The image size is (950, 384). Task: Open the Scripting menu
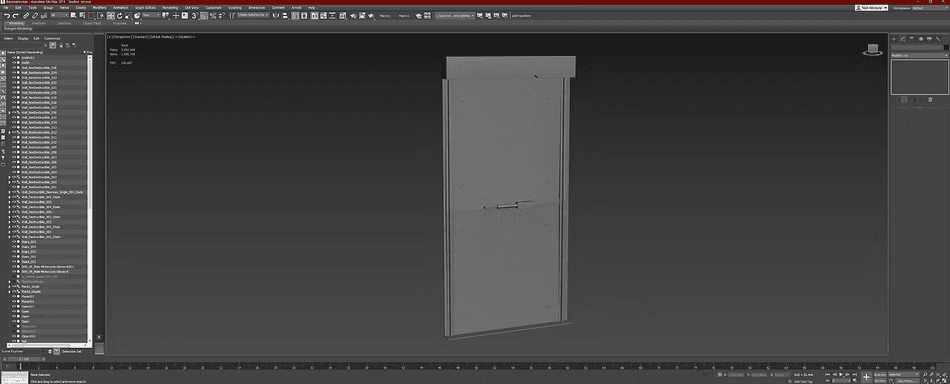pyautogui.click(x=234, y=7)
